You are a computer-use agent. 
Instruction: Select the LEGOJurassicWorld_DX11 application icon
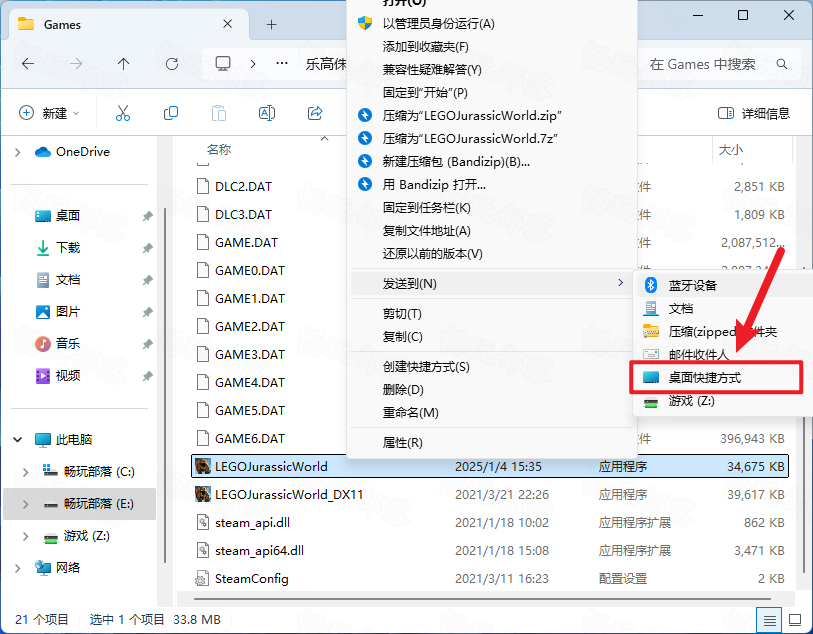pyautogui.click(x=202, y=494)
